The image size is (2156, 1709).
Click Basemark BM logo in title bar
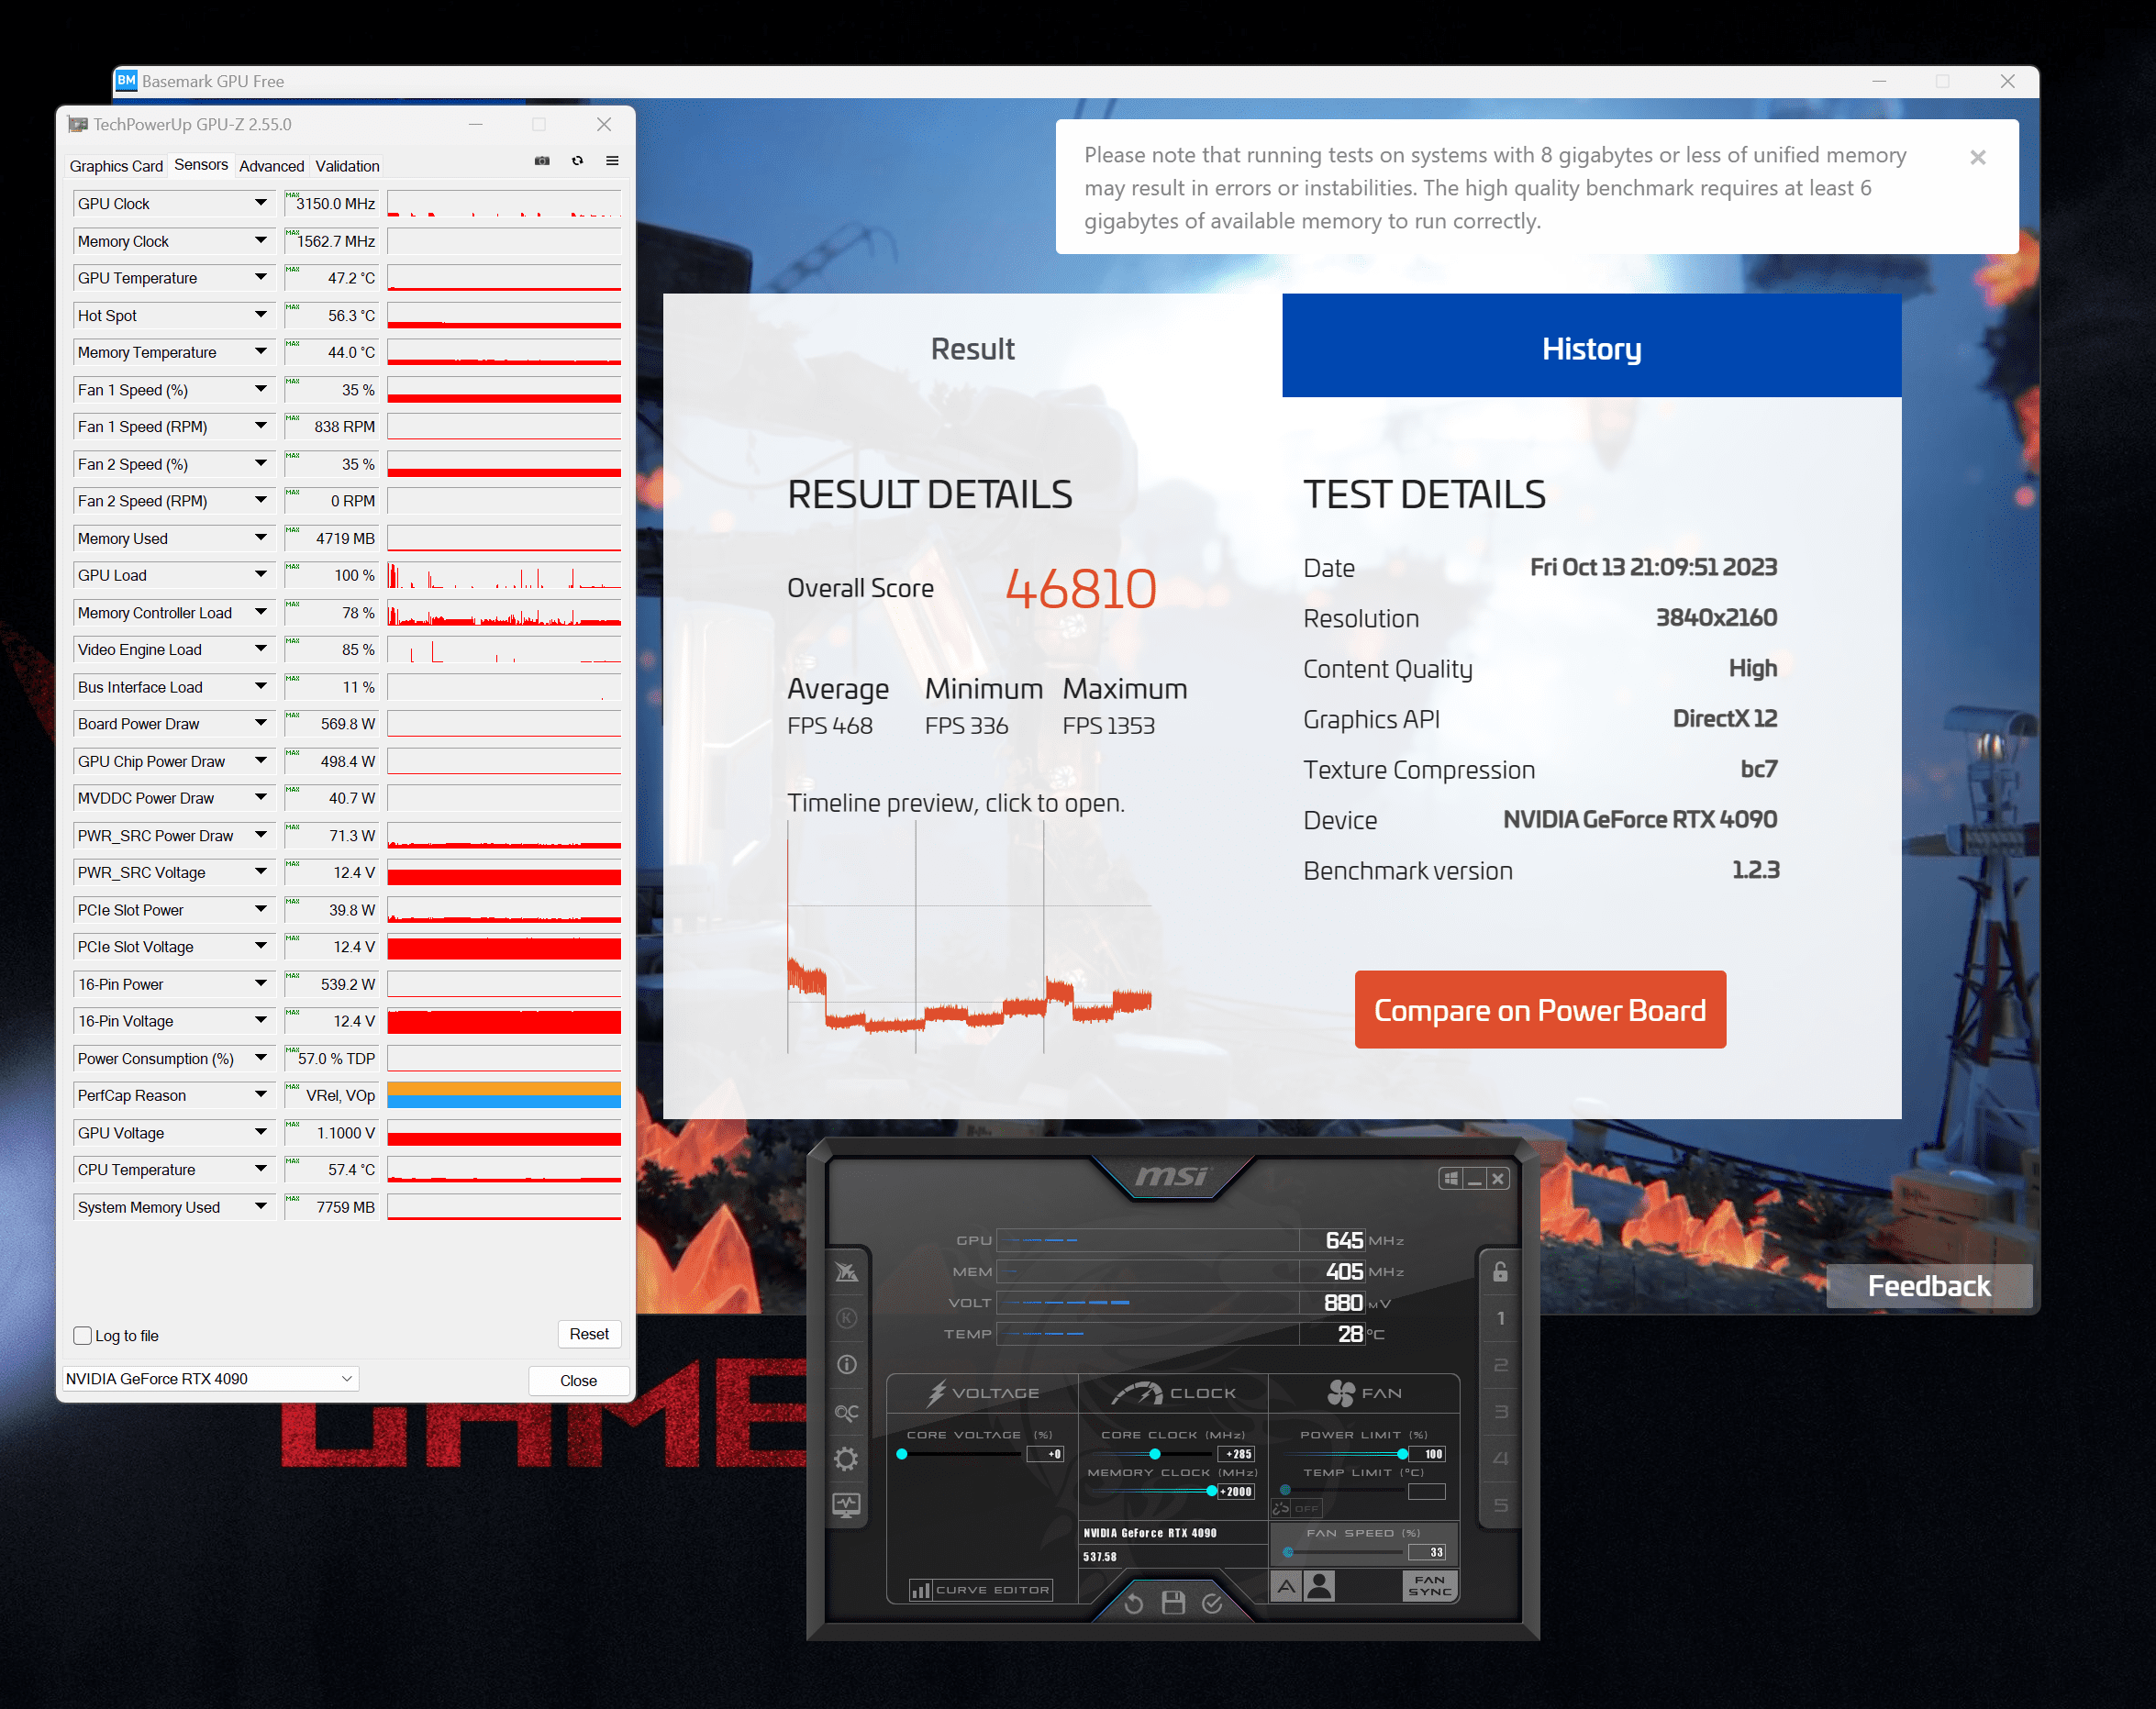(126, 81)
